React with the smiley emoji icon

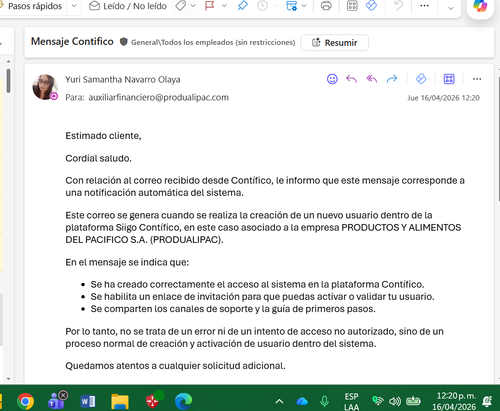point(332,79)
